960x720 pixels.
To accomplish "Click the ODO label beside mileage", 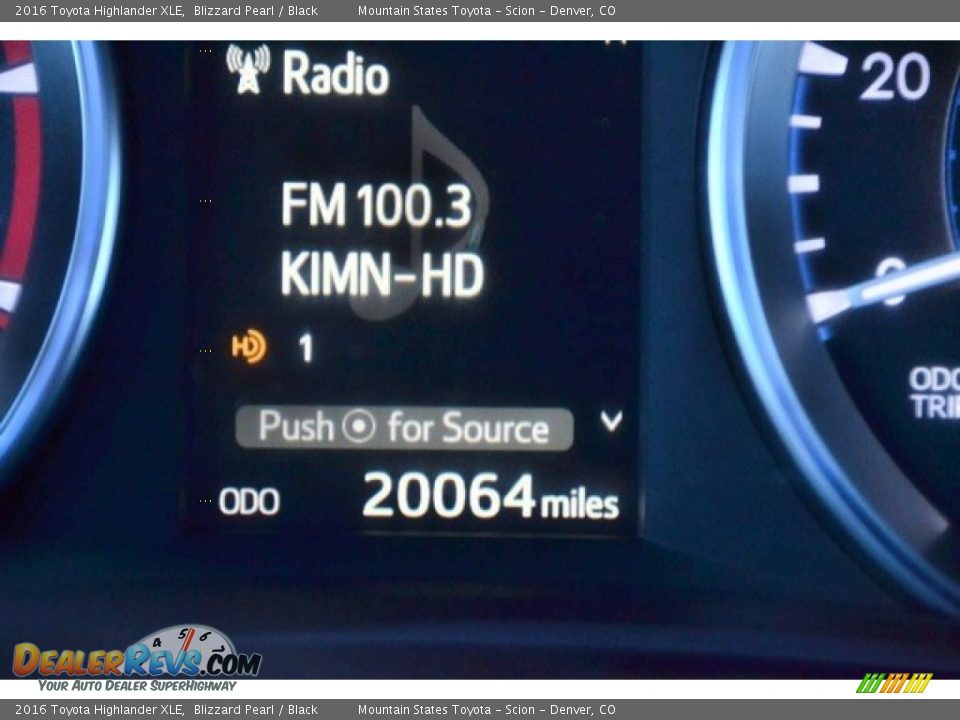I will (249, 502).
